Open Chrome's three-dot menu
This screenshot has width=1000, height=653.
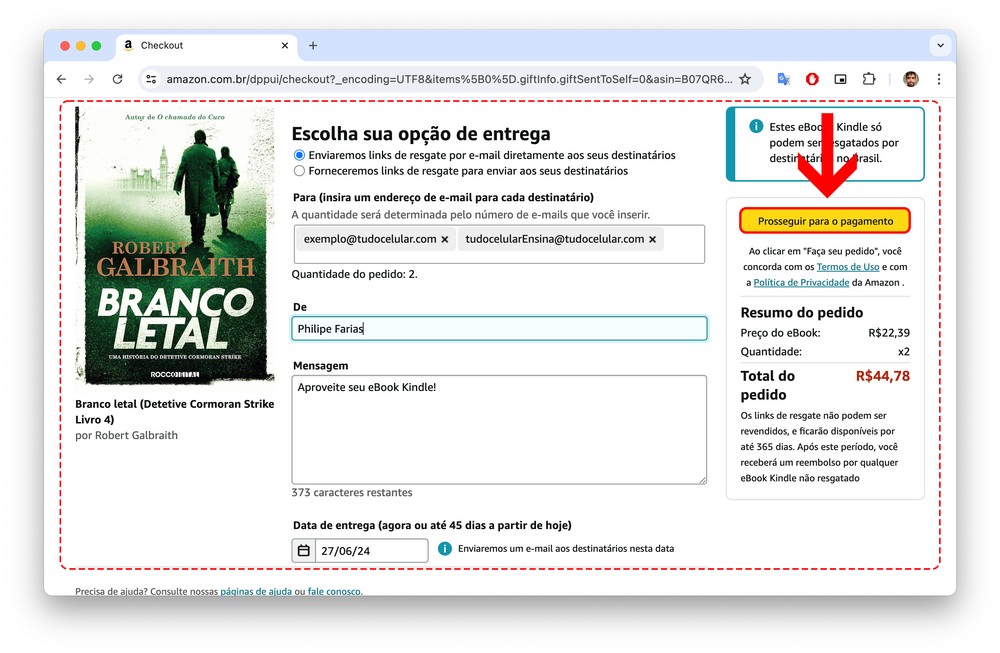tap(939, 79)
